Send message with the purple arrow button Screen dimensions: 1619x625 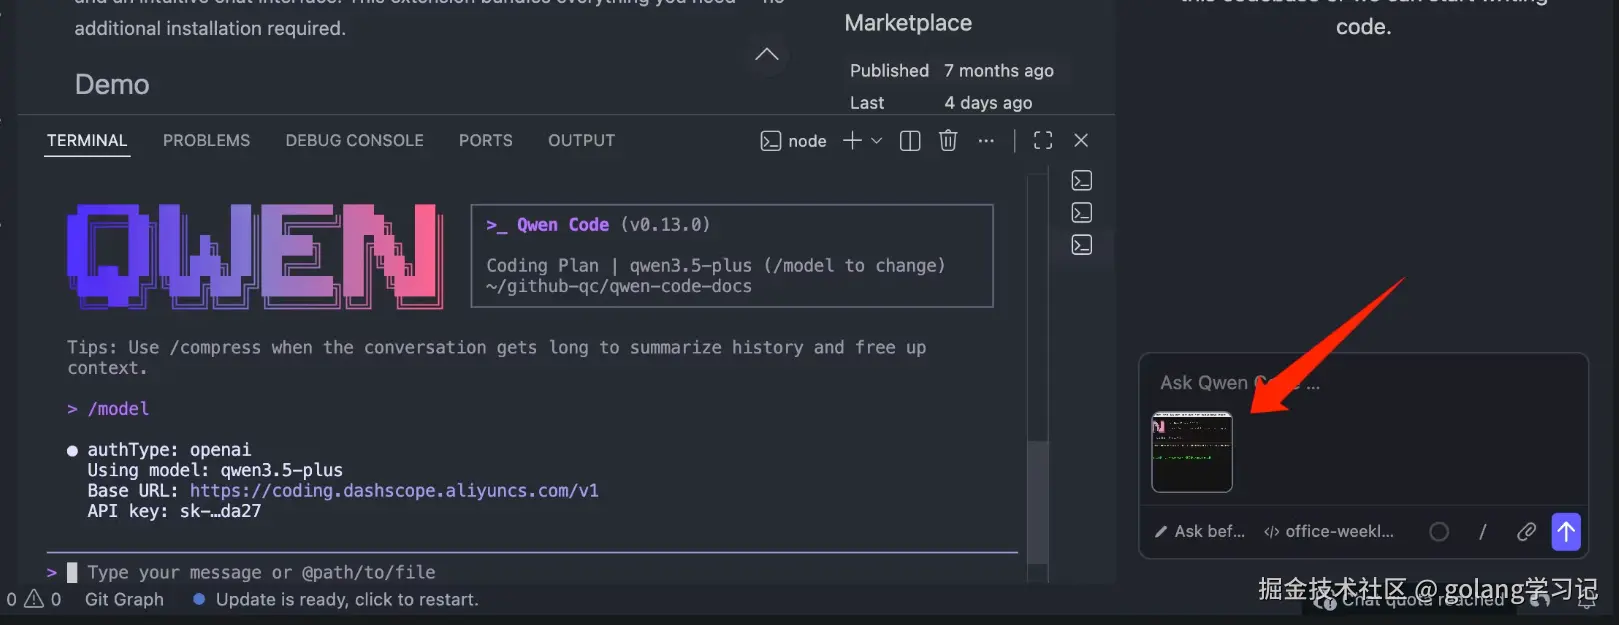[1566, 532]
